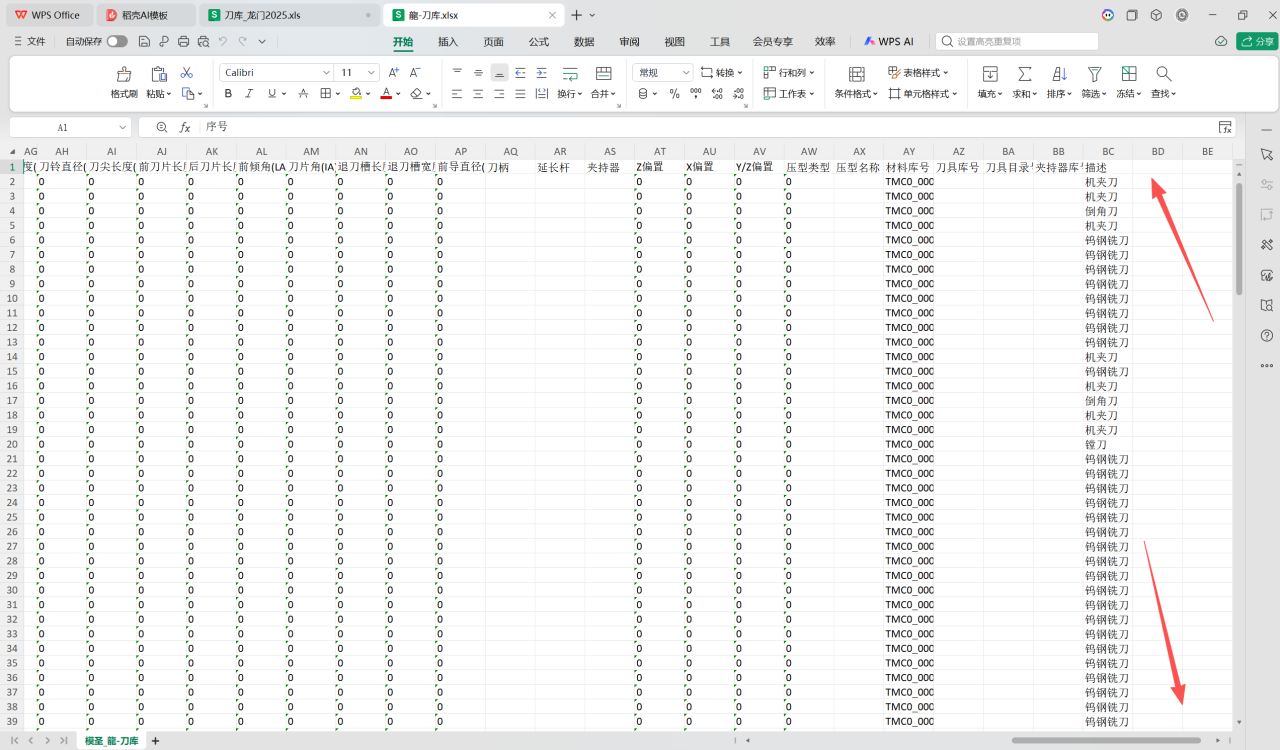The width and height of the screenshot is (1280, 750).
Task: Switch to the Insert (插入) ribbon tab
Action: click(448, 42)
